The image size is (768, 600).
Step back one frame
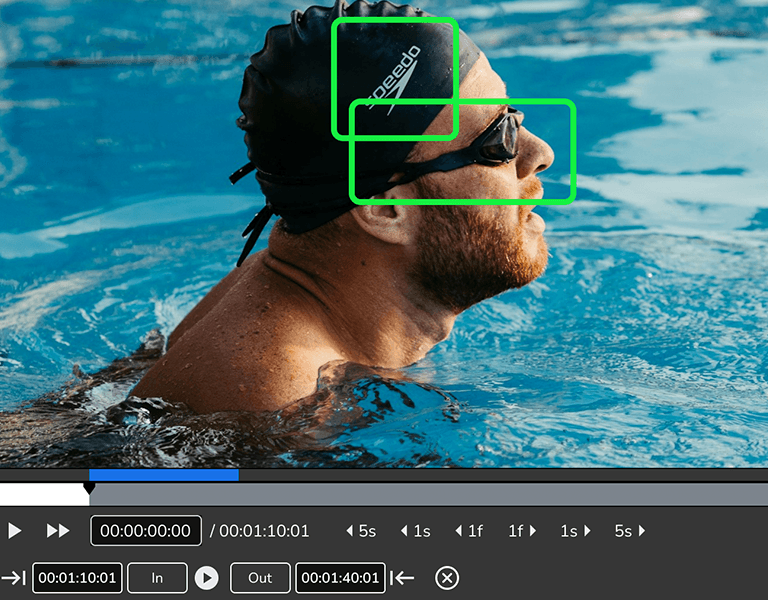click(468, 531)
